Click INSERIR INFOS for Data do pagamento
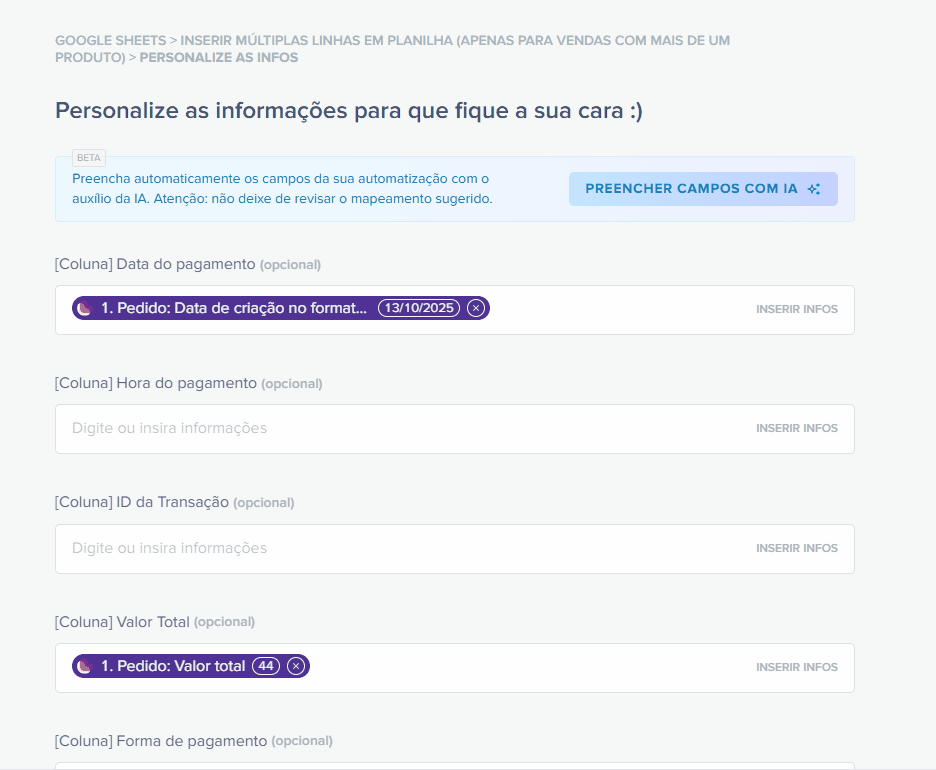Image resolution: width=936 pixels, height=770 pixels. click(797, 308)
